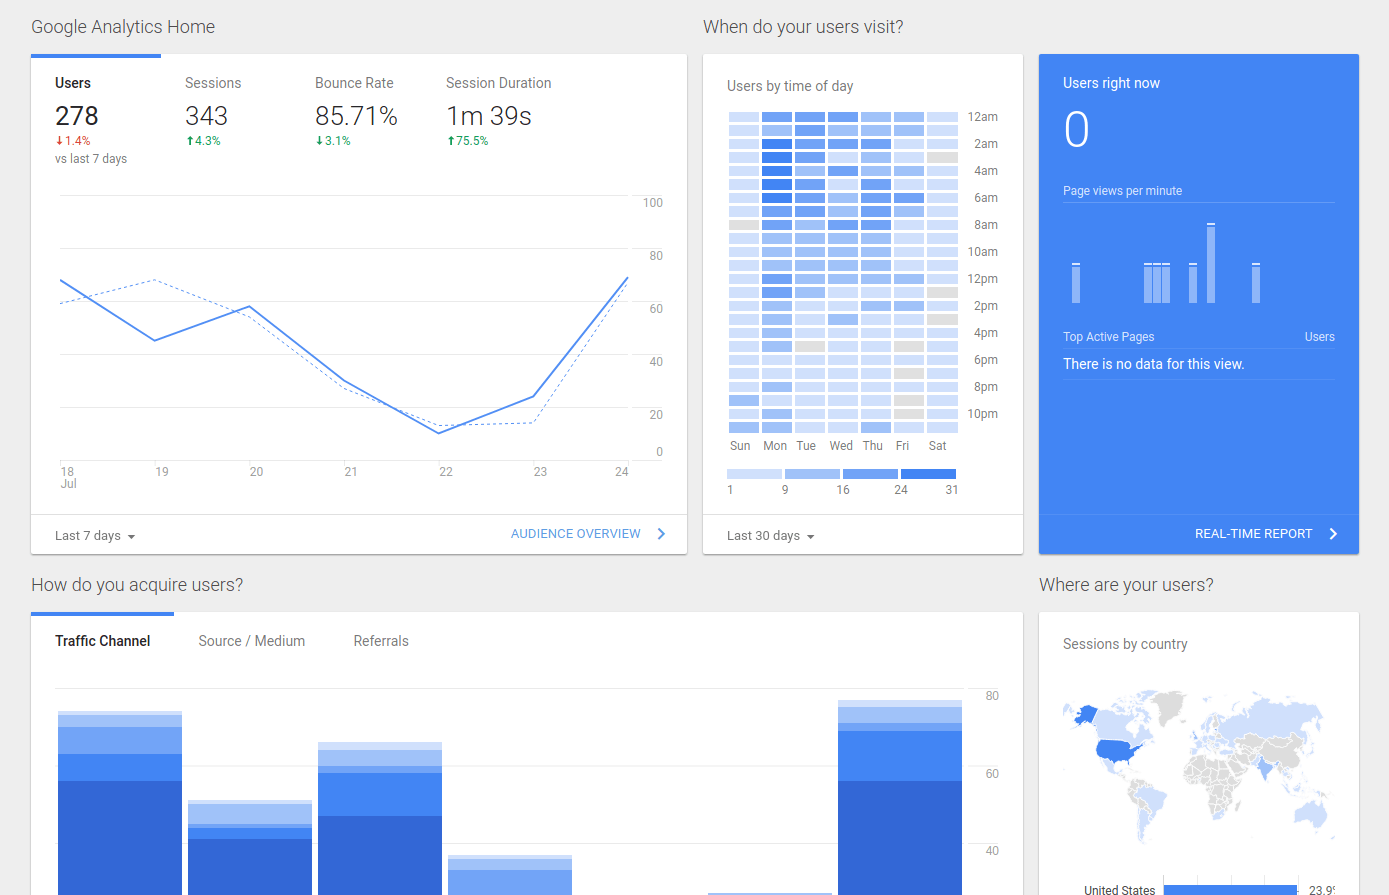This screenshot has height=895, width=1389.
Task: Click the Bounce Rate value 85.71%
Action: click(x=356, y=116)
